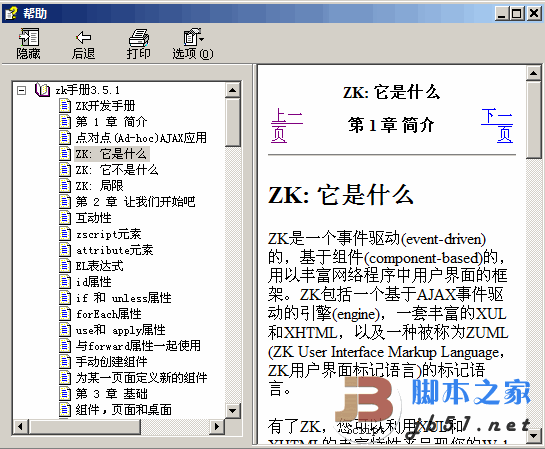This screenshot has height=449, width=545.
Task: Open the ZK开发手册 topic
Action: [105, 106]
